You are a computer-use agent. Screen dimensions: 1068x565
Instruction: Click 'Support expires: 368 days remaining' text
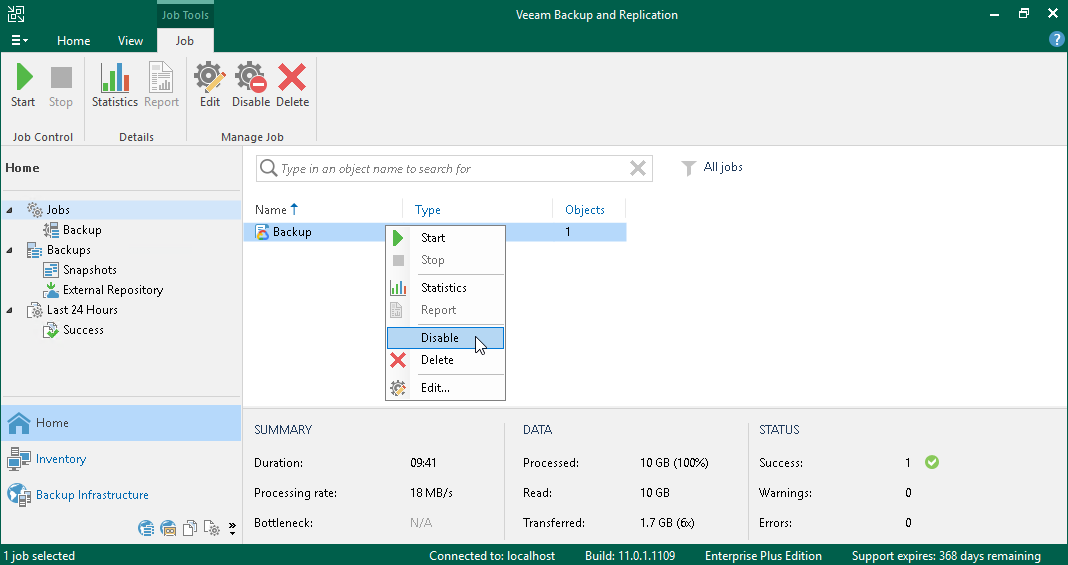coord(946,555)
